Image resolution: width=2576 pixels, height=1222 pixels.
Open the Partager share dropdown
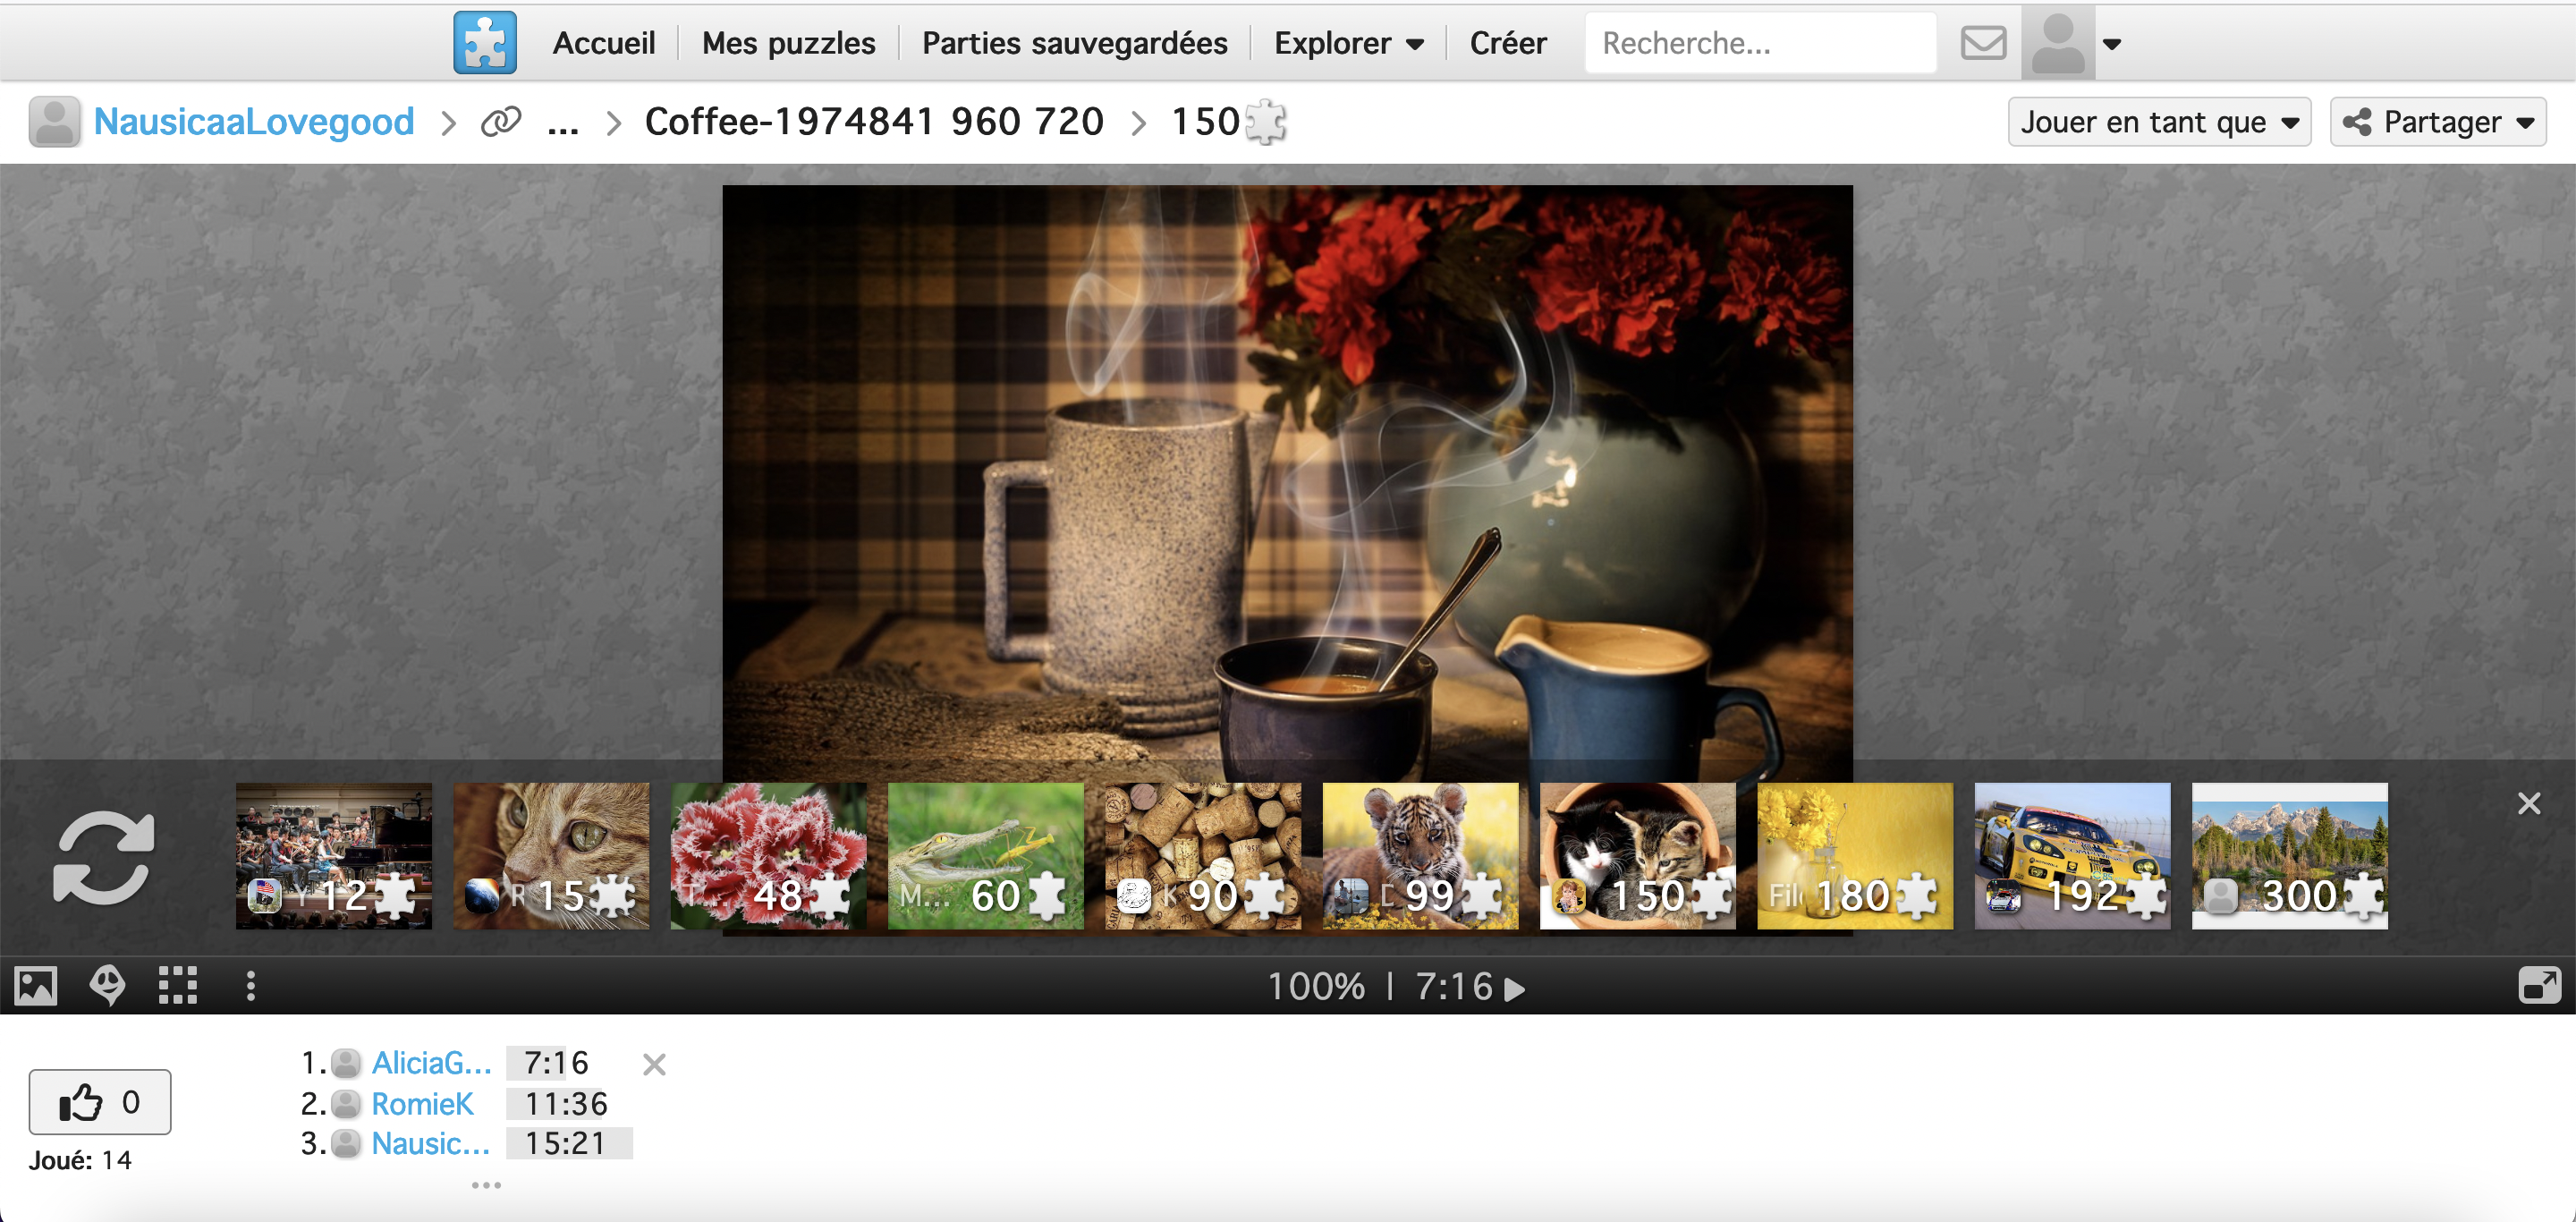[x=2438, y=122]
